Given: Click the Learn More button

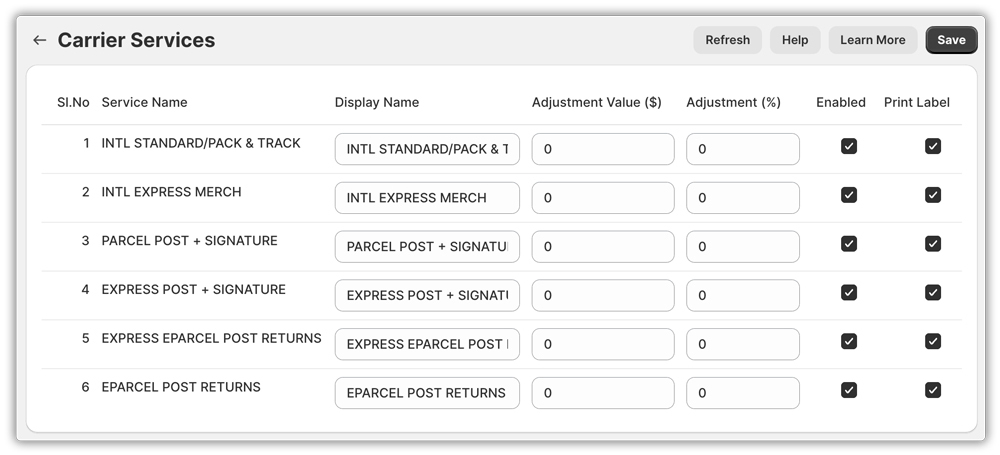Looking at the screenshot, I should coord(872,40).
